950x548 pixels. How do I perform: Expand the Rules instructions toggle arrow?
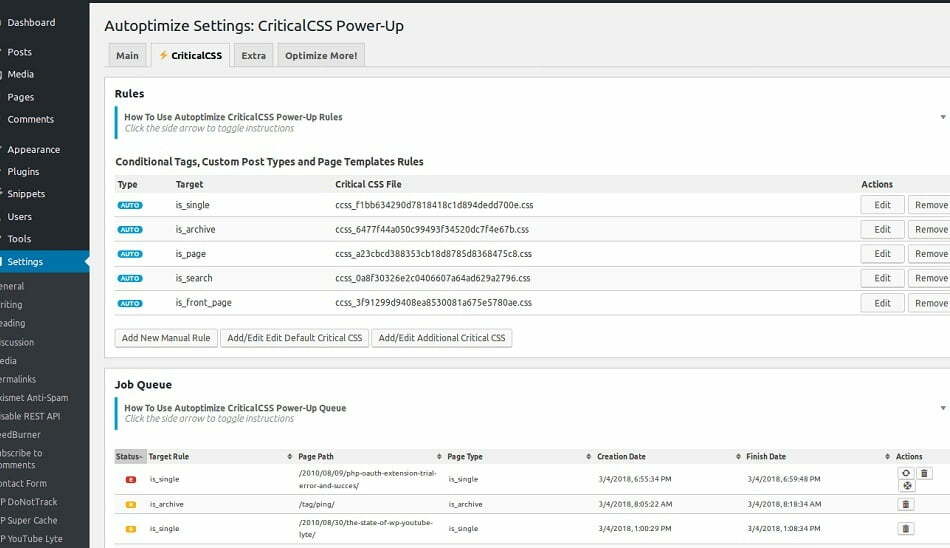point(943,117)
